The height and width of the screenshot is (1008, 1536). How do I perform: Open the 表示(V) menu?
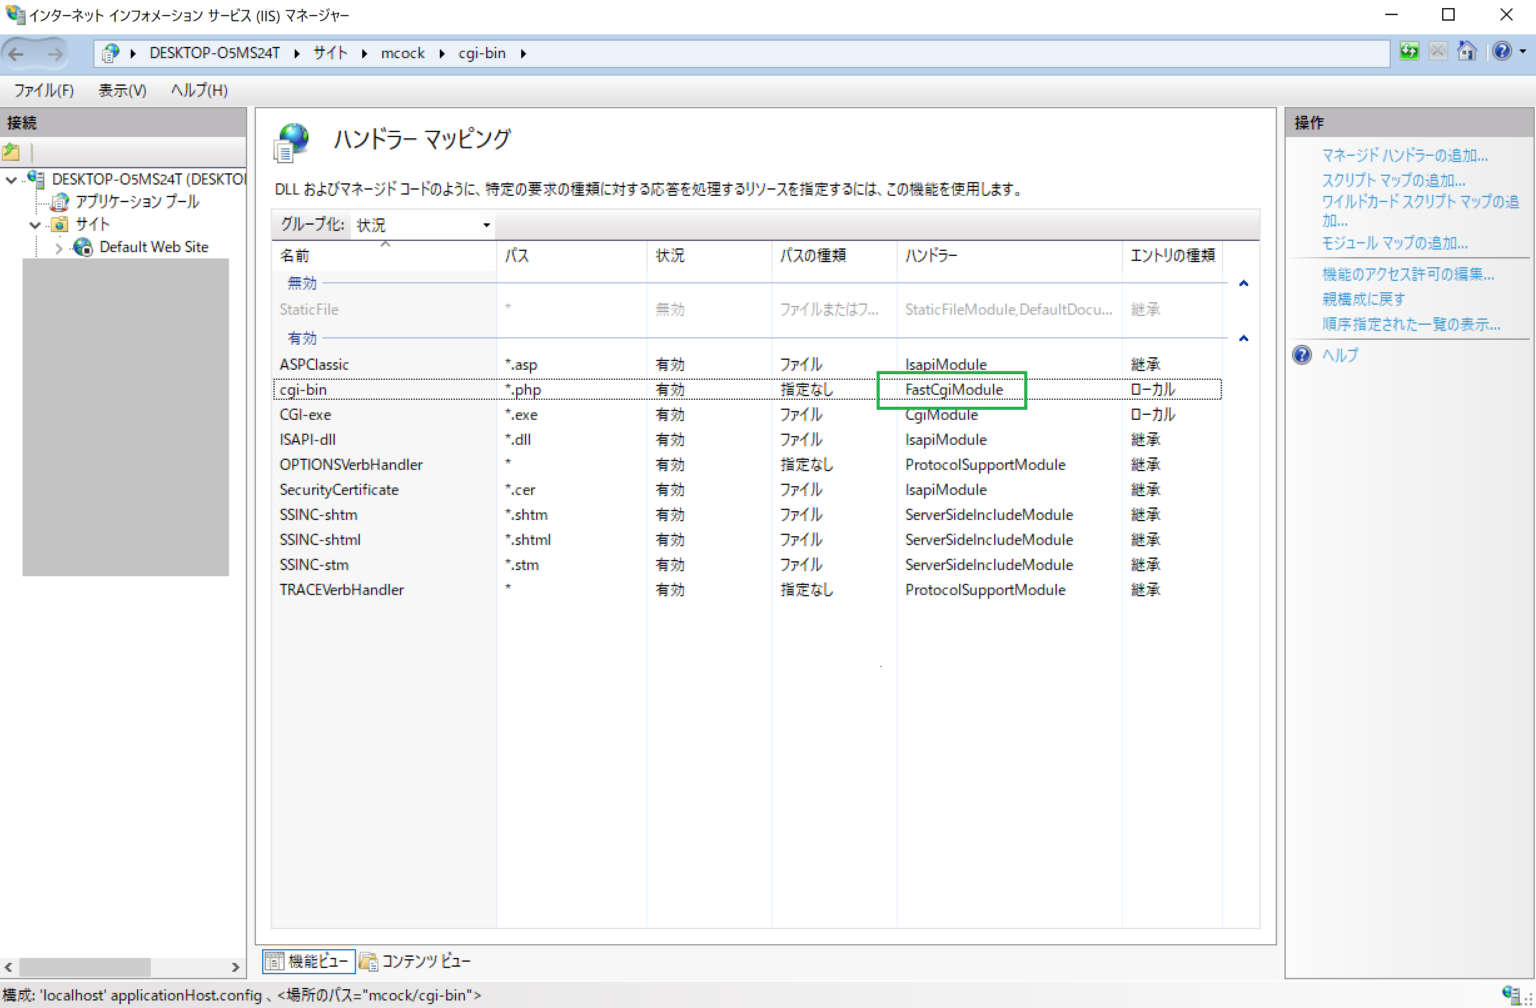tap(122, 90)
